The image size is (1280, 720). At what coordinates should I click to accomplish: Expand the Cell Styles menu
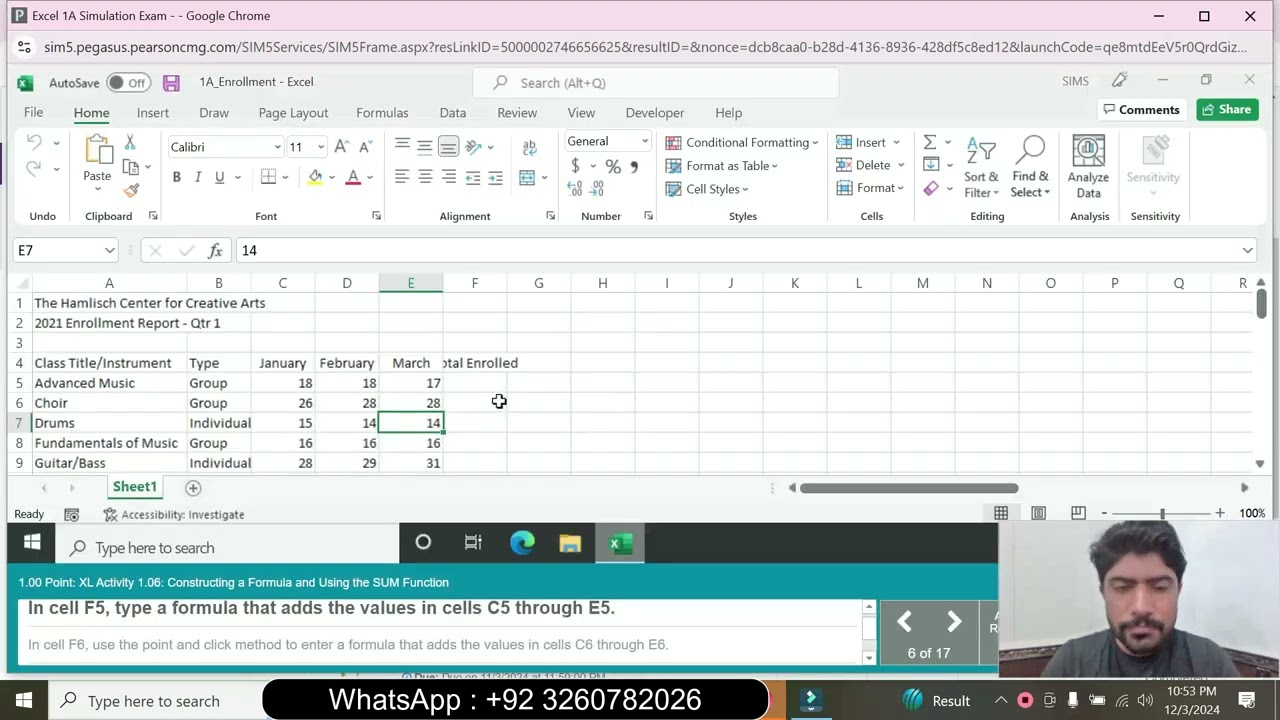(x=707, y=189)
